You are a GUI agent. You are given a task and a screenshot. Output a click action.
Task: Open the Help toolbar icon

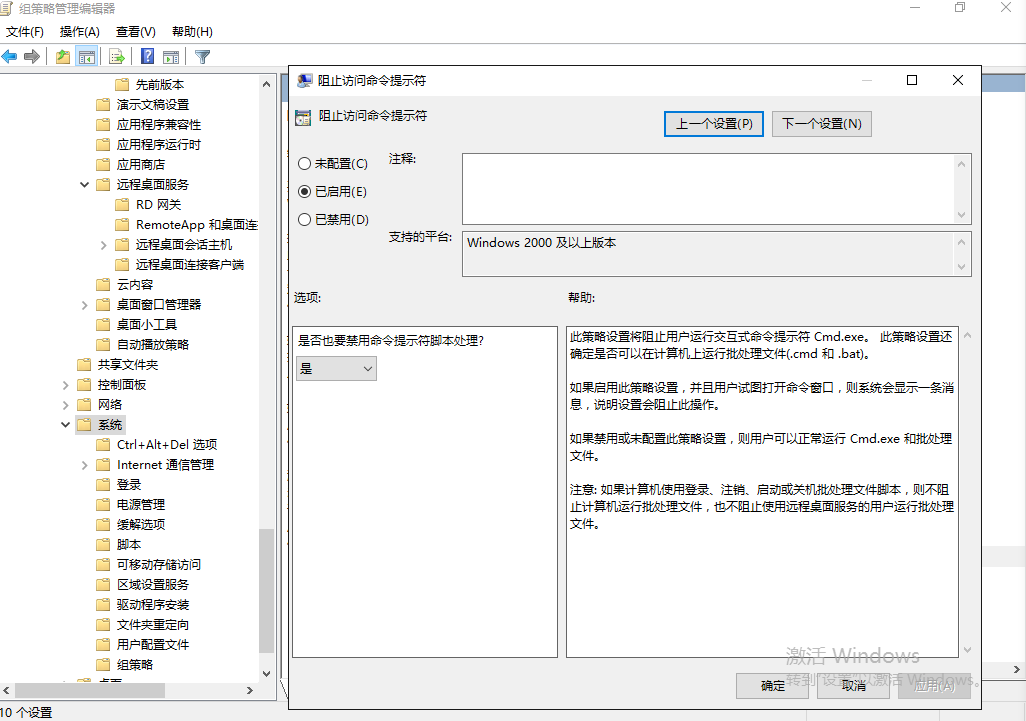coord(148,57)
